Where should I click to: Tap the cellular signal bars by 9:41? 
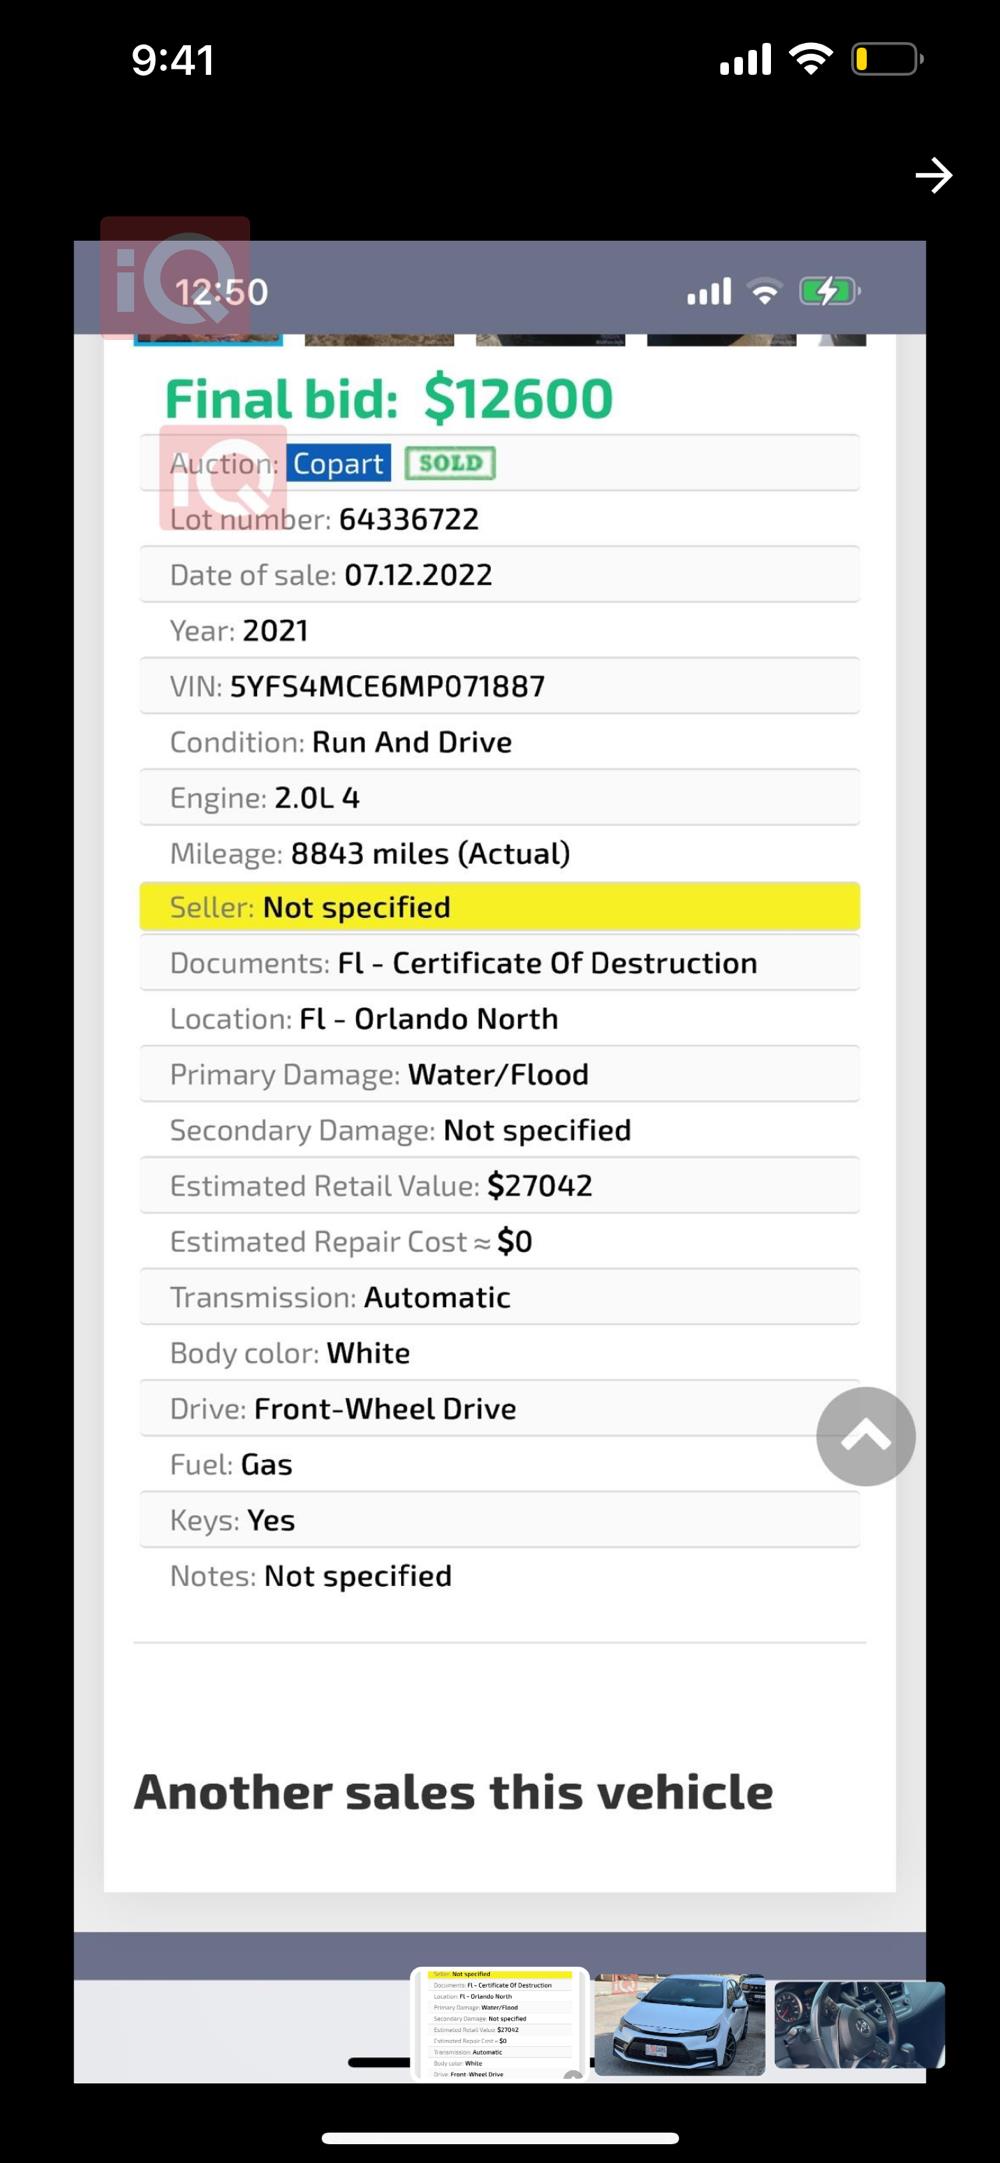pos(745,60)
